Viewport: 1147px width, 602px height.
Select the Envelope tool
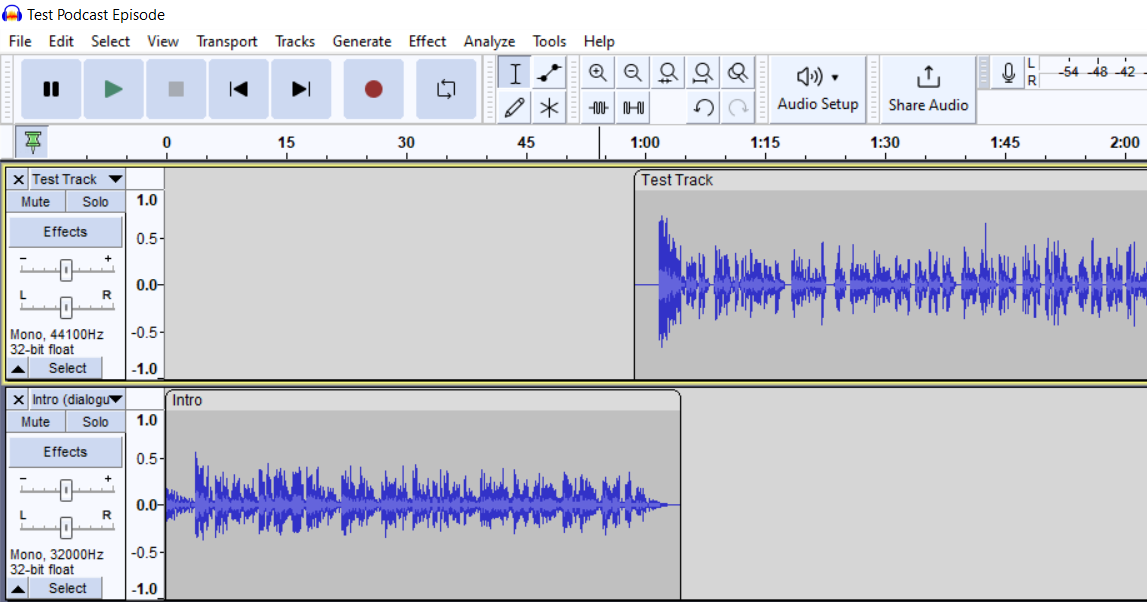pos(548,72)
